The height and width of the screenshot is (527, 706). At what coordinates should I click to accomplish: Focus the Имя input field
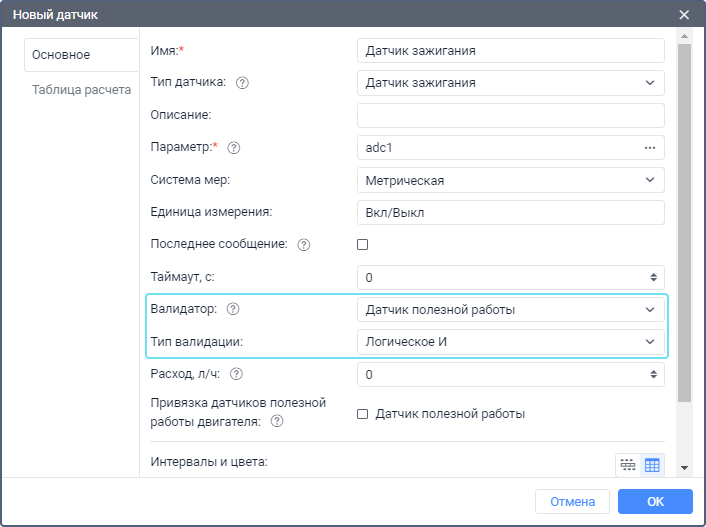tap(511, 50)
